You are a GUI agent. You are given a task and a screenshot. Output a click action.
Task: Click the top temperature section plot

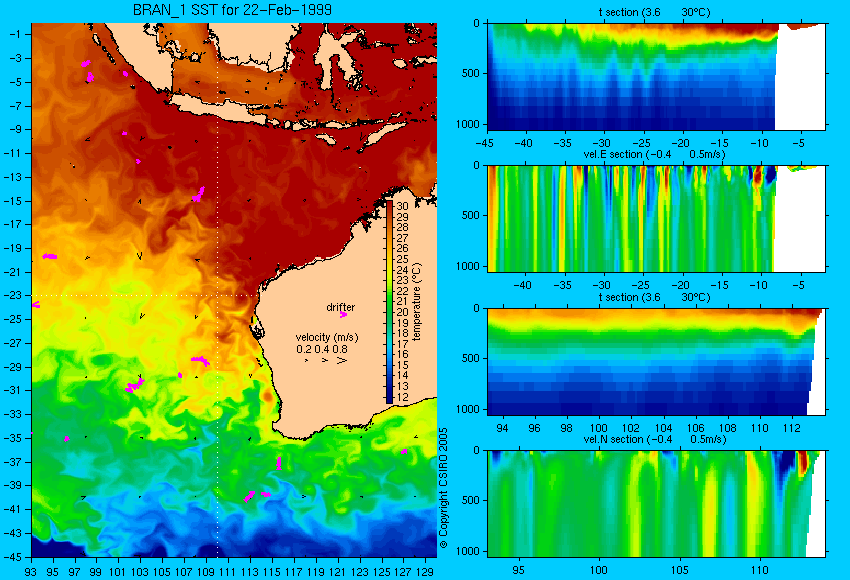[x=656, y=76]
